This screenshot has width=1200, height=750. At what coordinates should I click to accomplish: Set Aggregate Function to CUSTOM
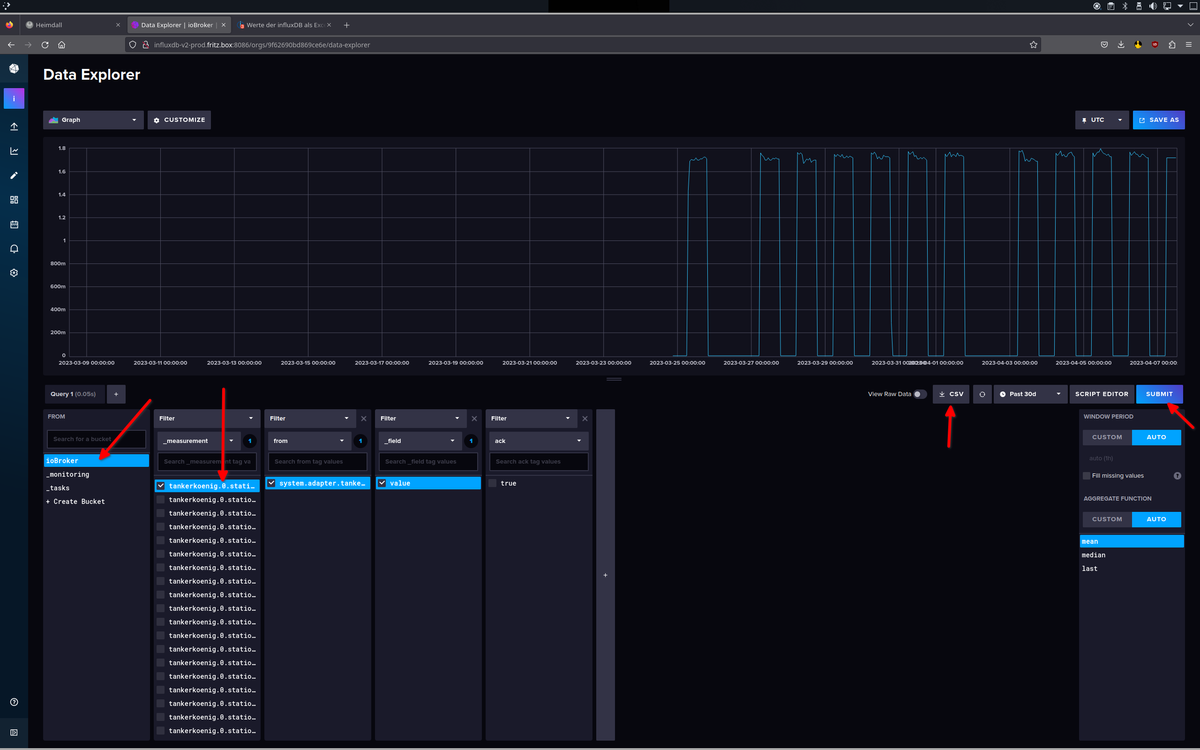click(x=1107, y=519)
